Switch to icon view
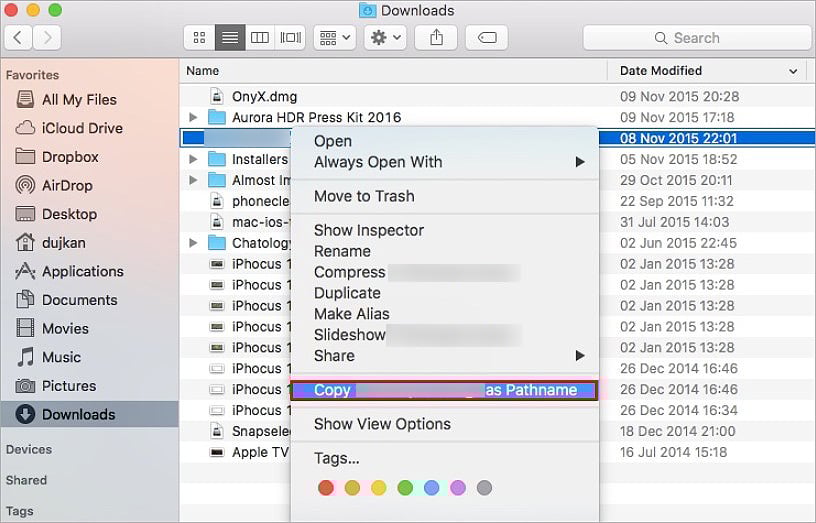 [199, 37]
